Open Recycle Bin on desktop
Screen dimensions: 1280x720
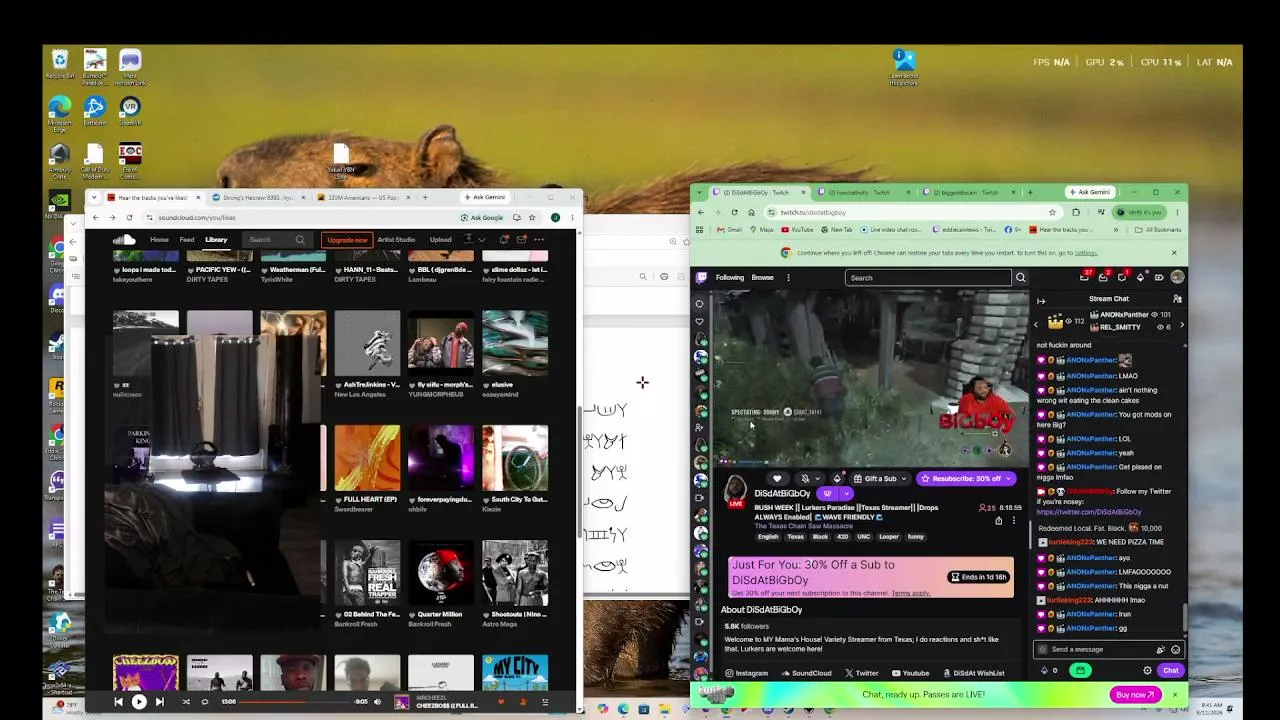pos(60,65)
